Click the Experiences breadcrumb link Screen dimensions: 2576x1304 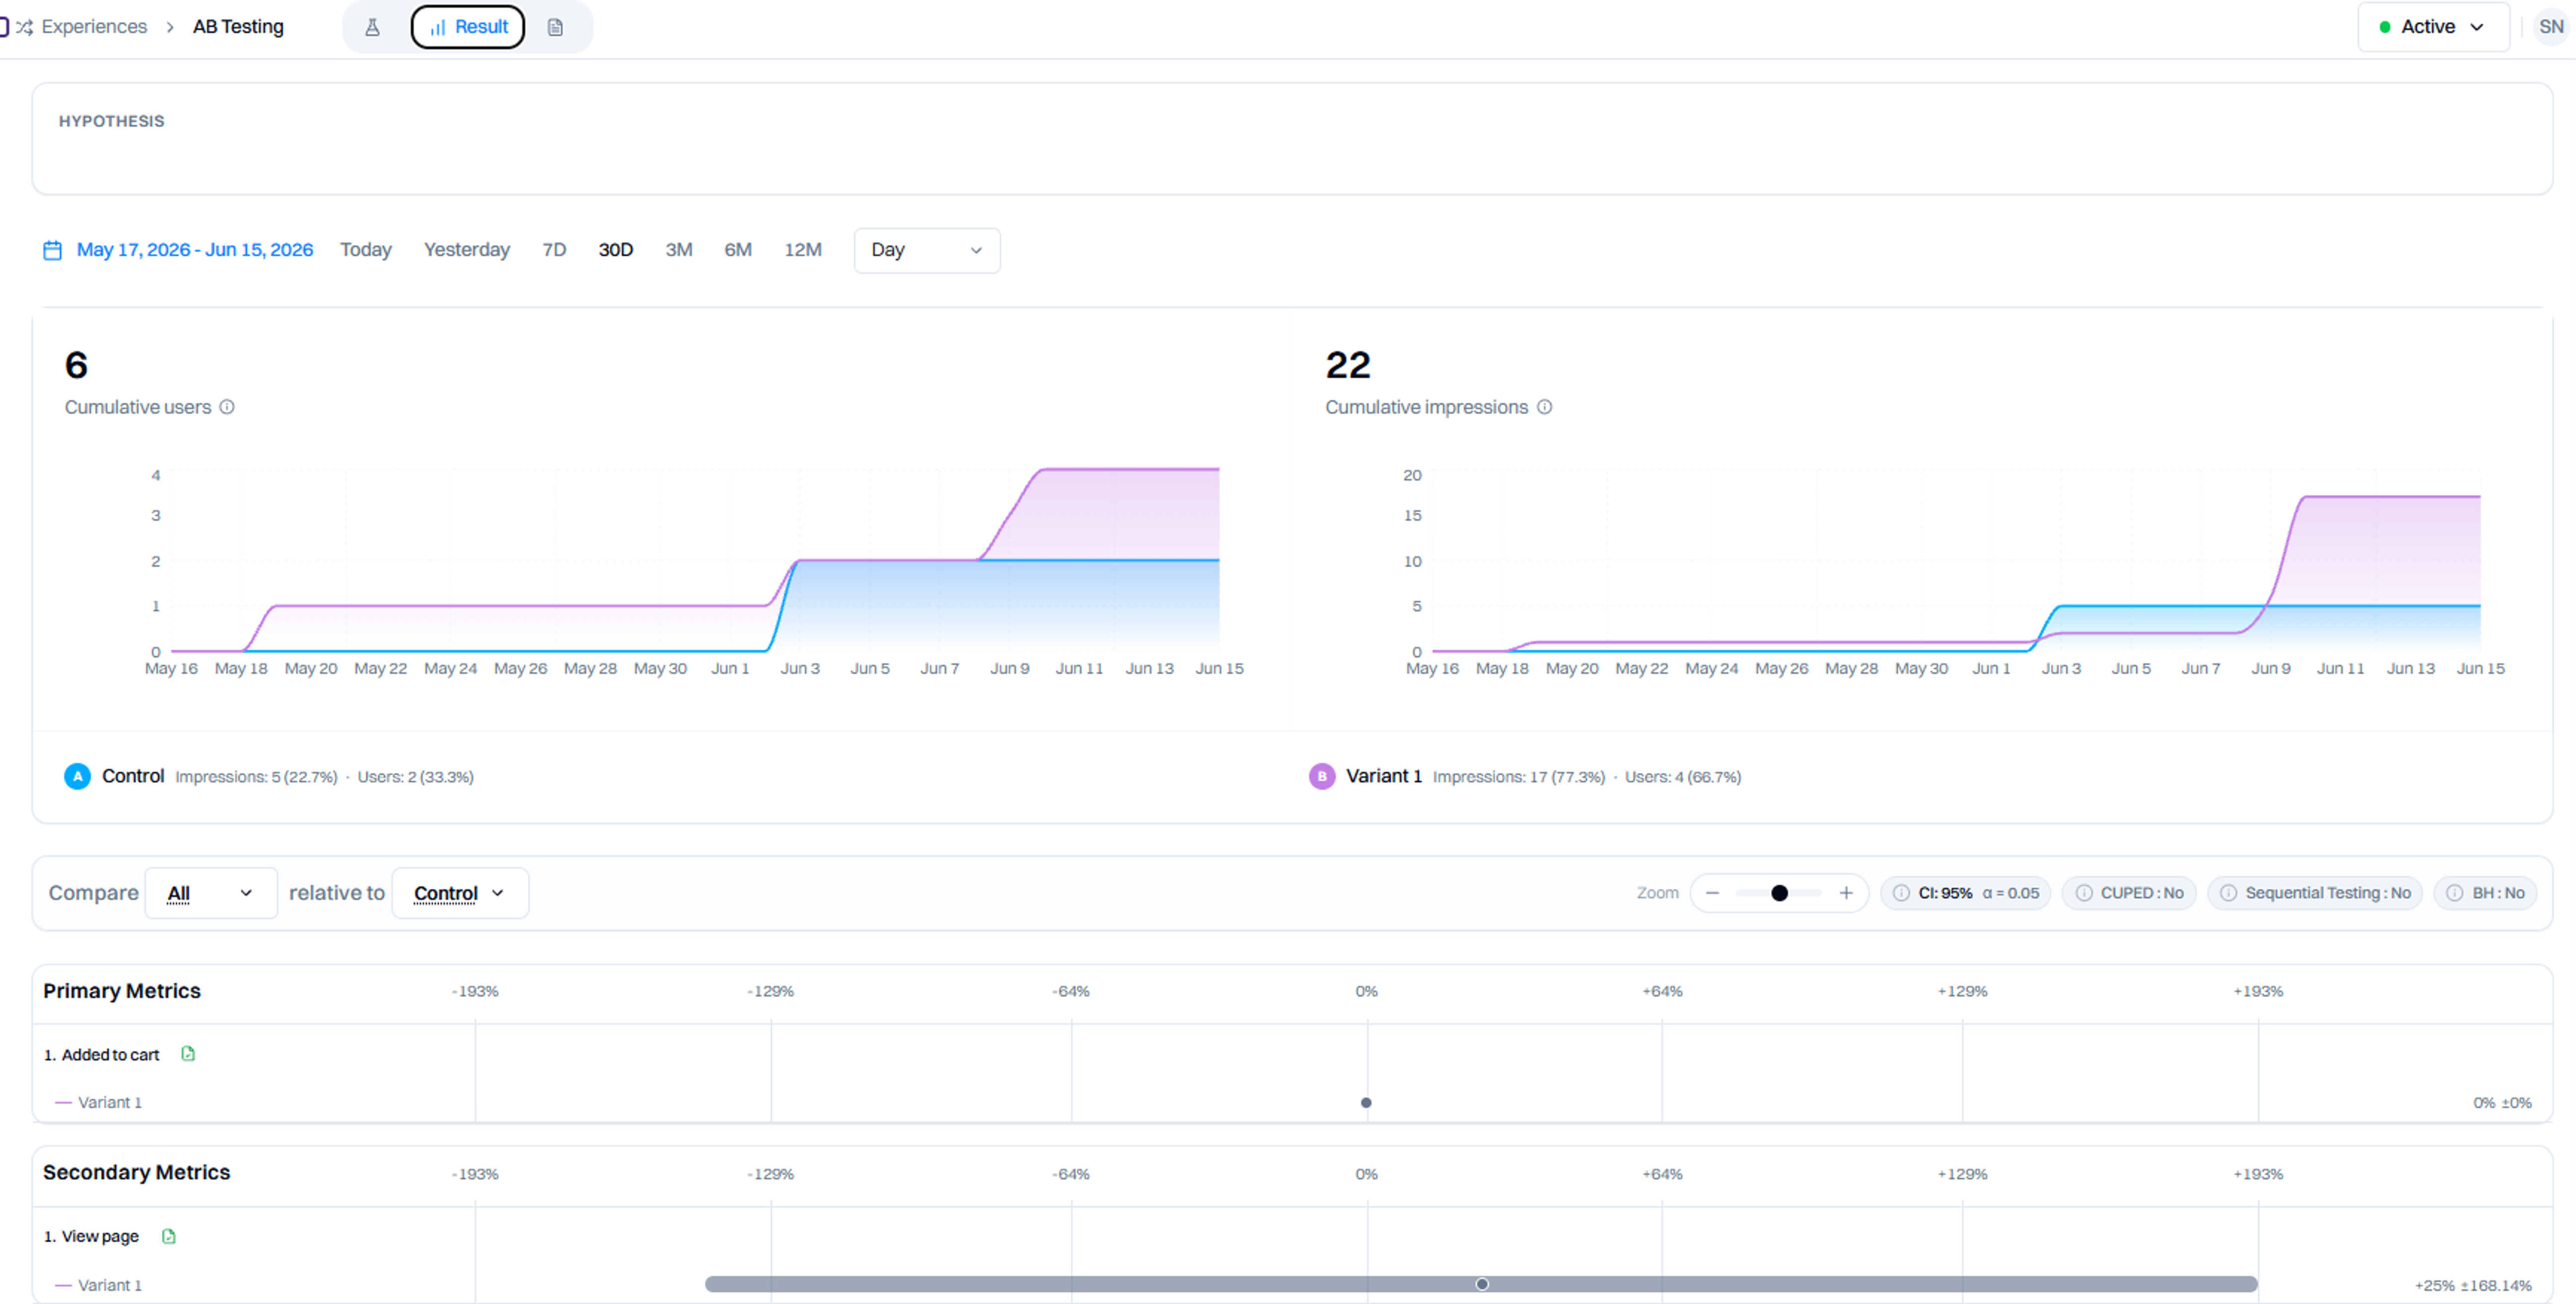[94, 27]
